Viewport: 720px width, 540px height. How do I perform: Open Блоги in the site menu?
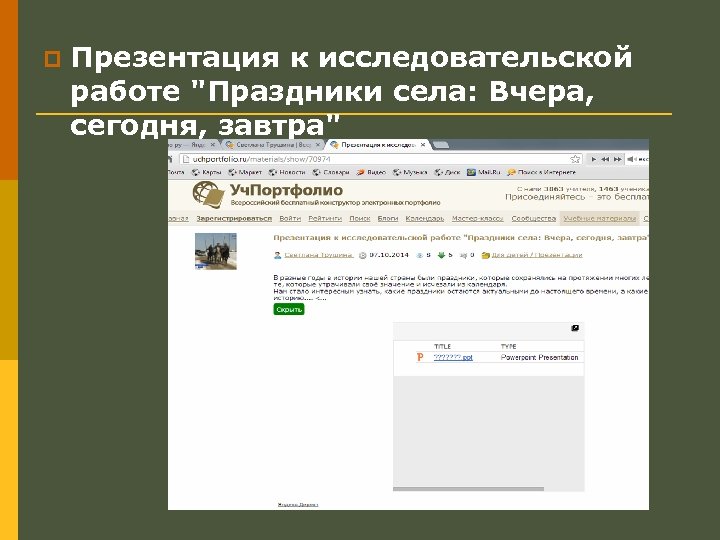(388, 219)
